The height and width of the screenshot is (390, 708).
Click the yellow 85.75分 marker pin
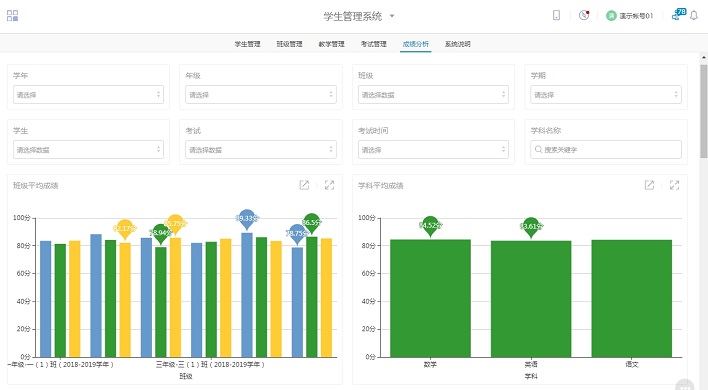click(175, 224)
